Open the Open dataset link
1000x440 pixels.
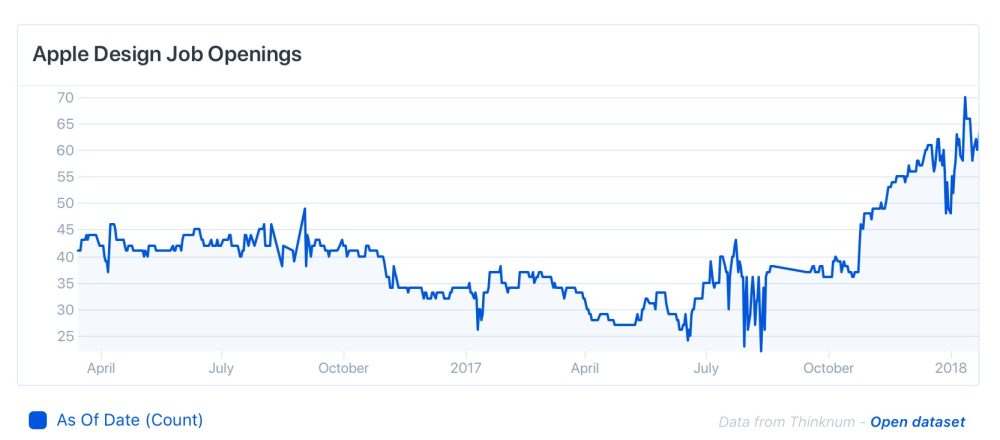point(917,422)
